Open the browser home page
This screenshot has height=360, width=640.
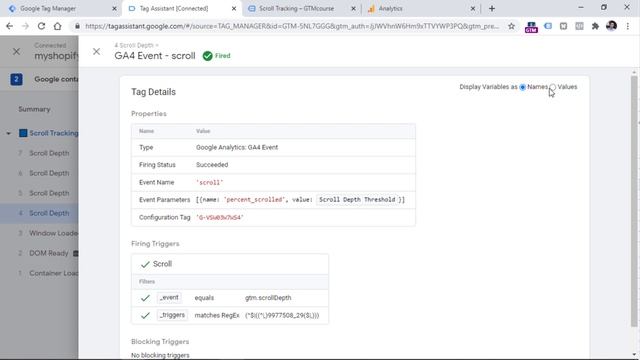tap(58, 26)
